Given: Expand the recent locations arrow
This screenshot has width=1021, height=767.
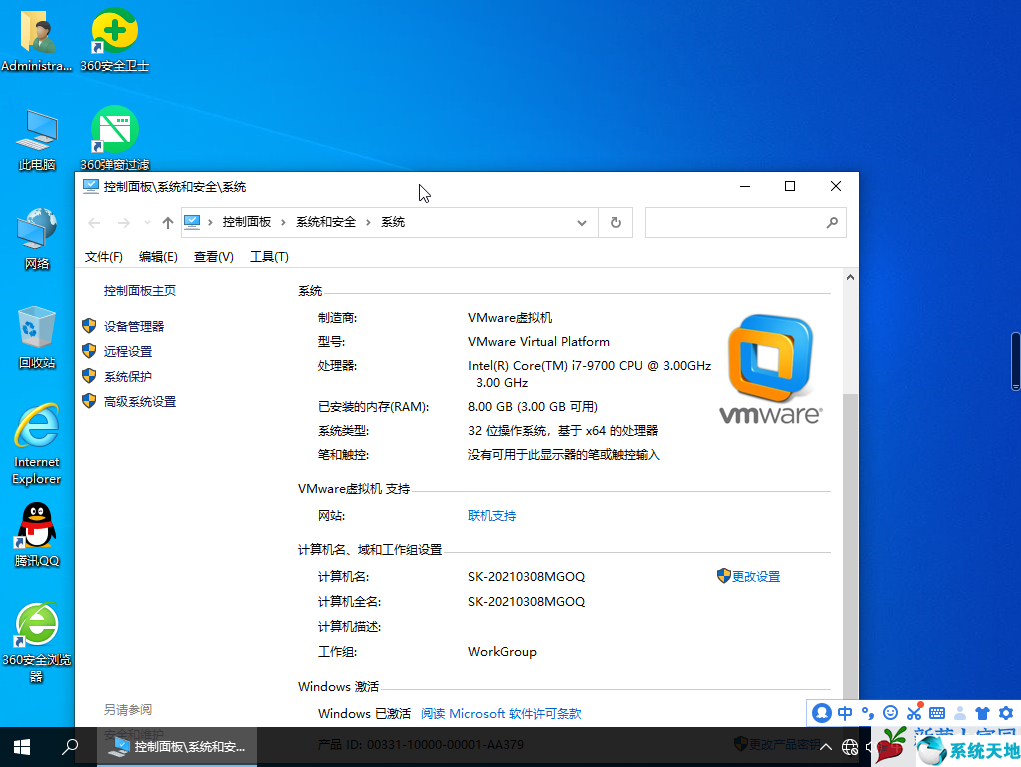Looking at the screenshot, I should (x=148, y=223).
